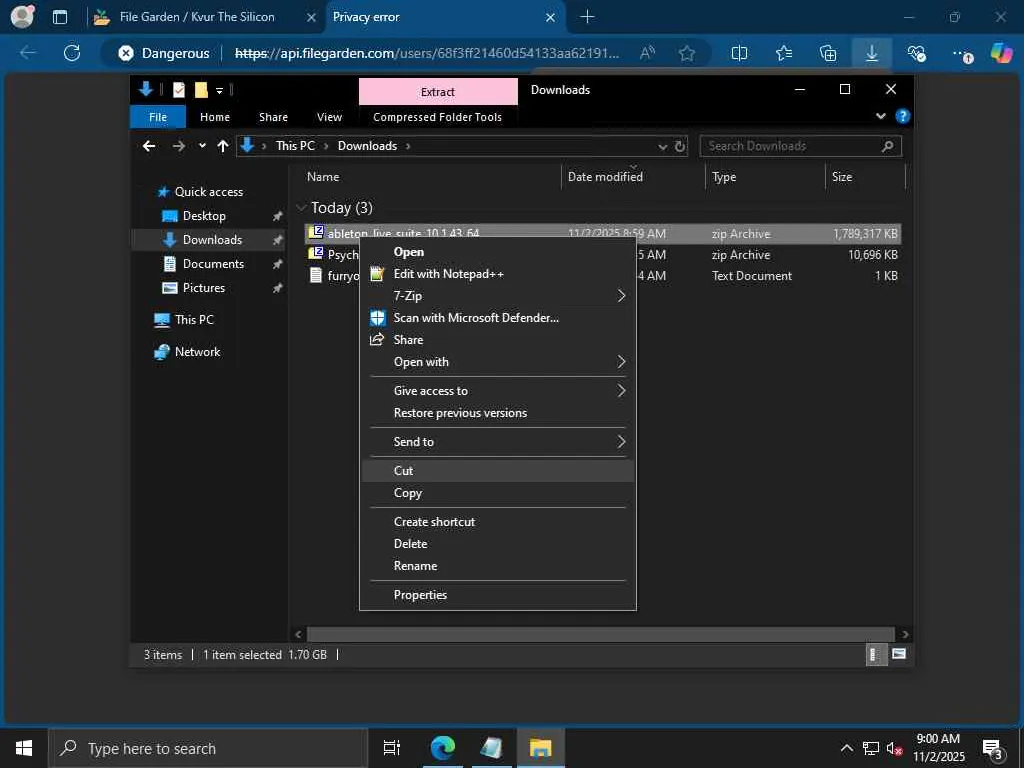1024x768 pixels.
Task: Click the Edge profile avatar icon
Action: [22, 17]
